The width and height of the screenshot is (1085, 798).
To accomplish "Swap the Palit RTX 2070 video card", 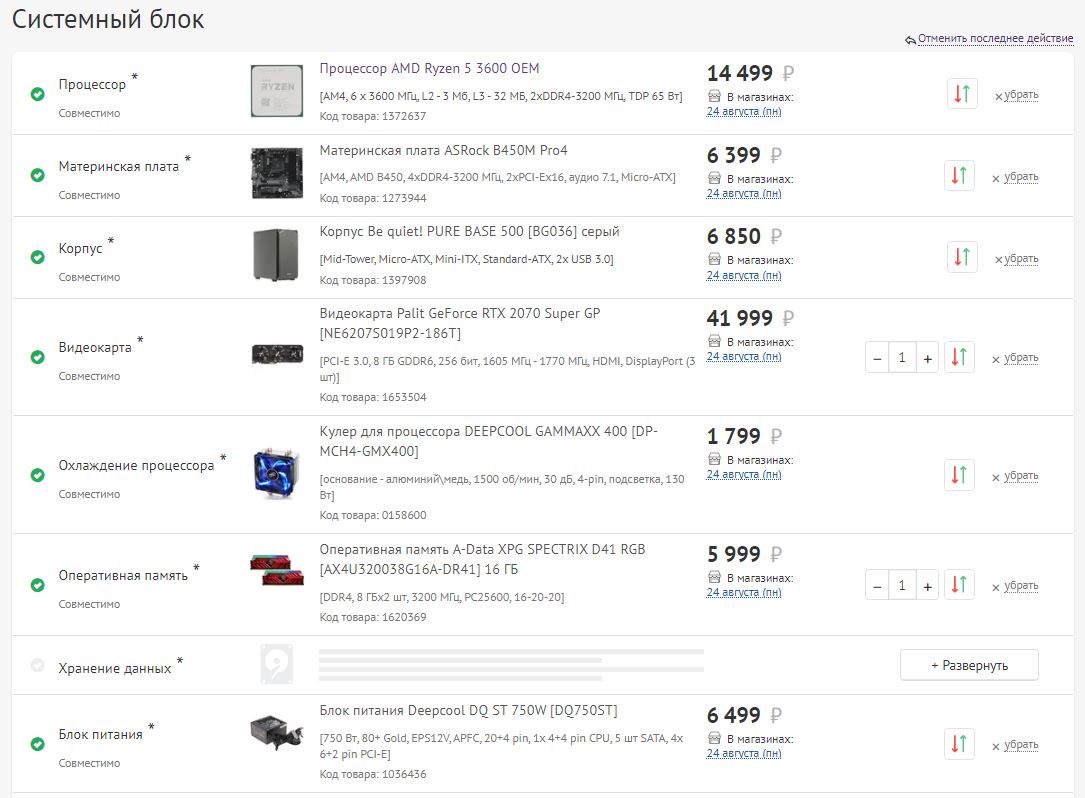I will click(959, 357).
